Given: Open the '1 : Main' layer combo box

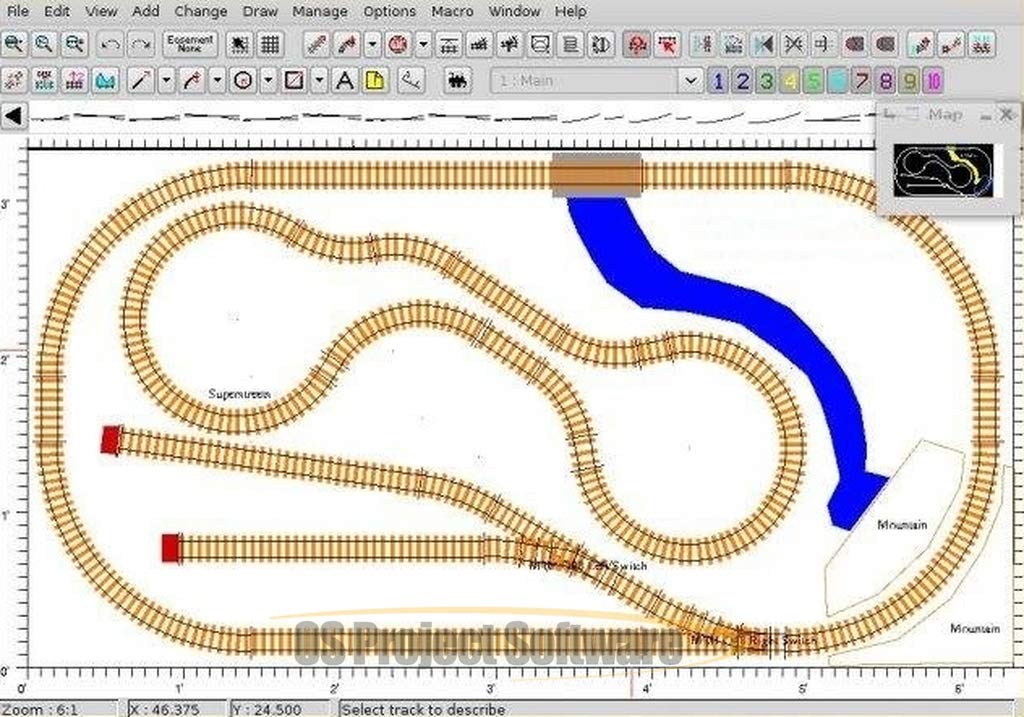Looking at the screenshot, I should [596, 81].
